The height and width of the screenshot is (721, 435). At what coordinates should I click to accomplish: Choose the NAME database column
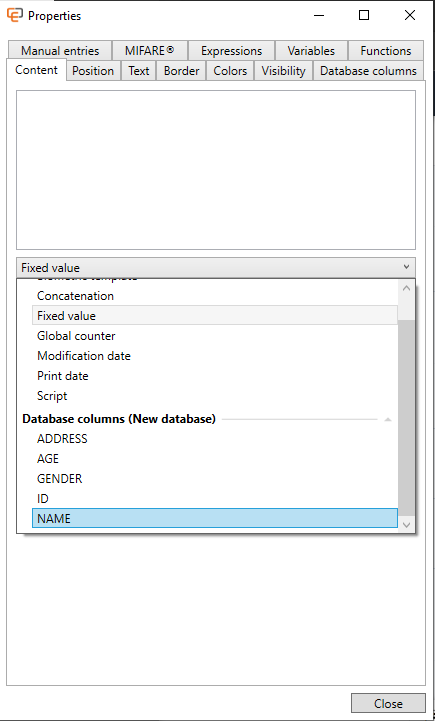pyautogui.click(x=215, y=518)
